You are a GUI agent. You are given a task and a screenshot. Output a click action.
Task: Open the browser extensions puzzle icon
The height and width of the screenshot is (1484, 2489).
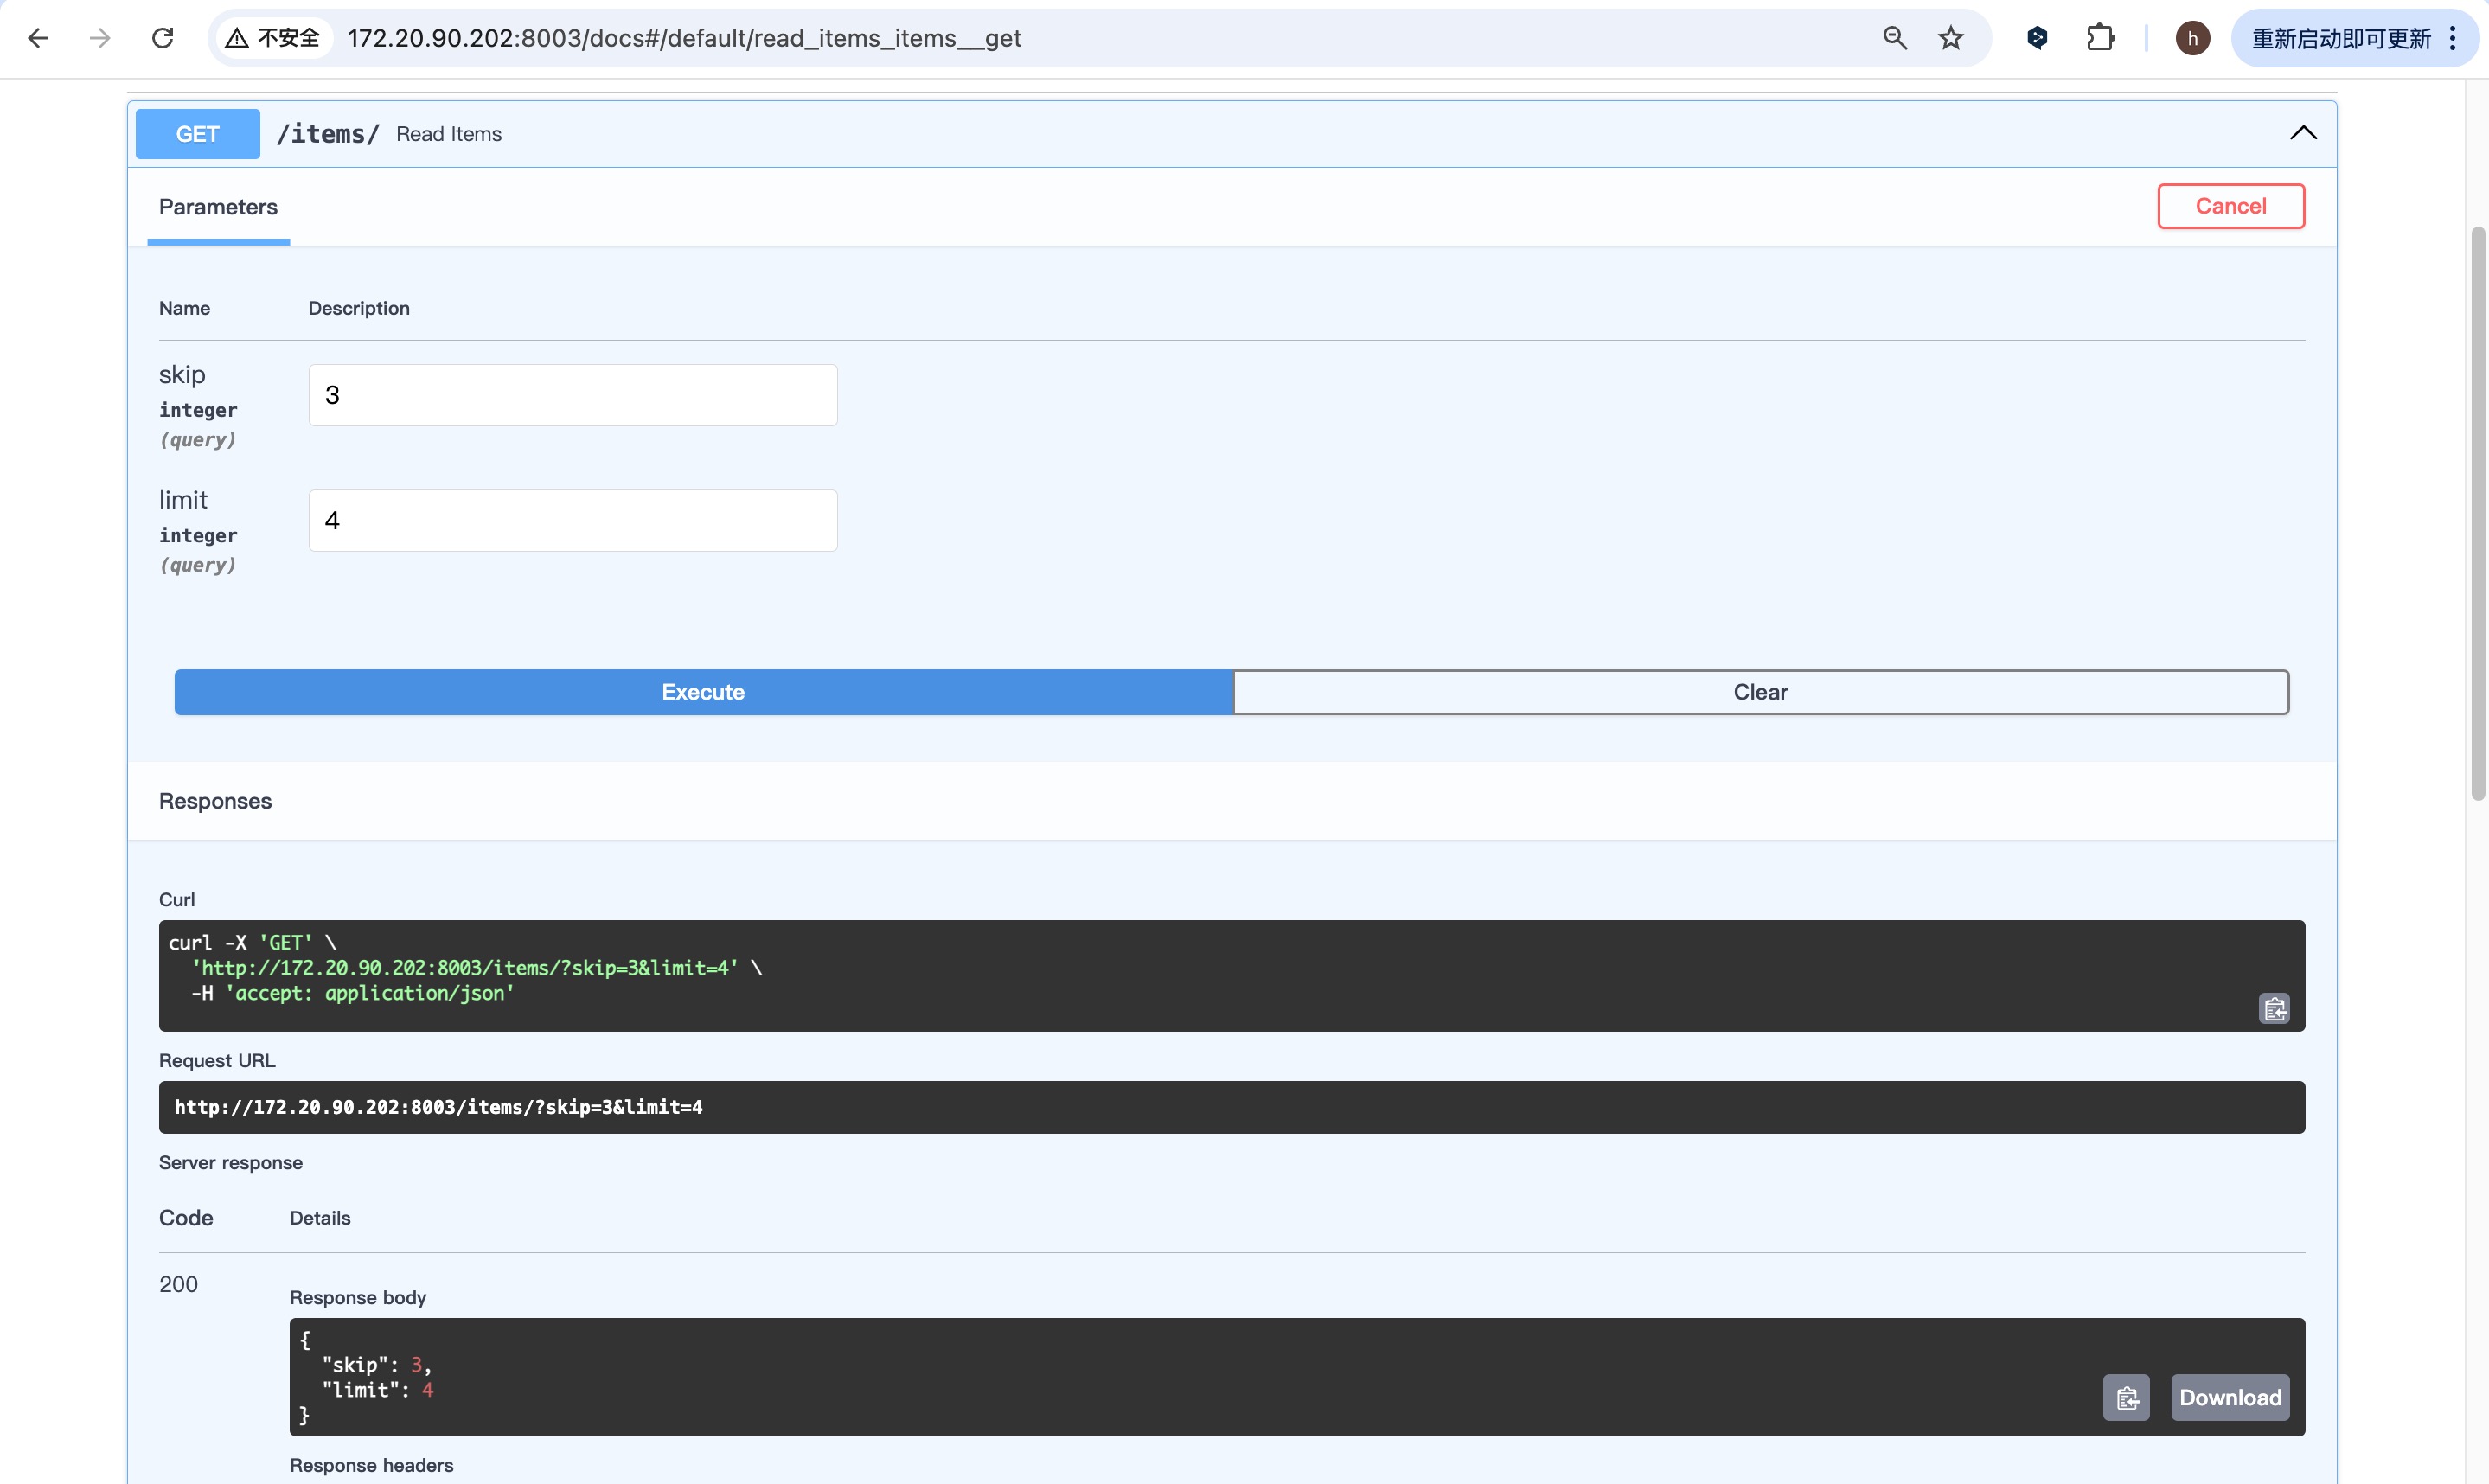point(2100,38)
